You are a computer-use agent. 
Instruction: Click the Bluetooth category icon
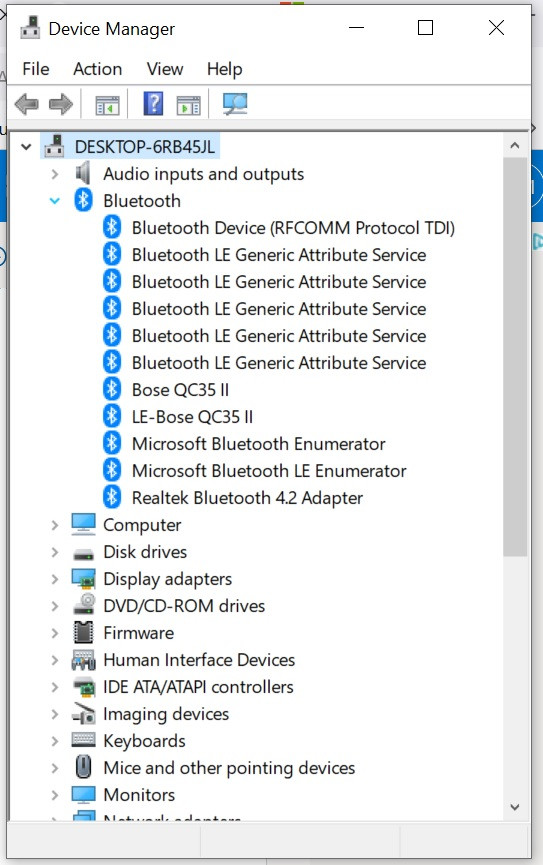point(83,200)
